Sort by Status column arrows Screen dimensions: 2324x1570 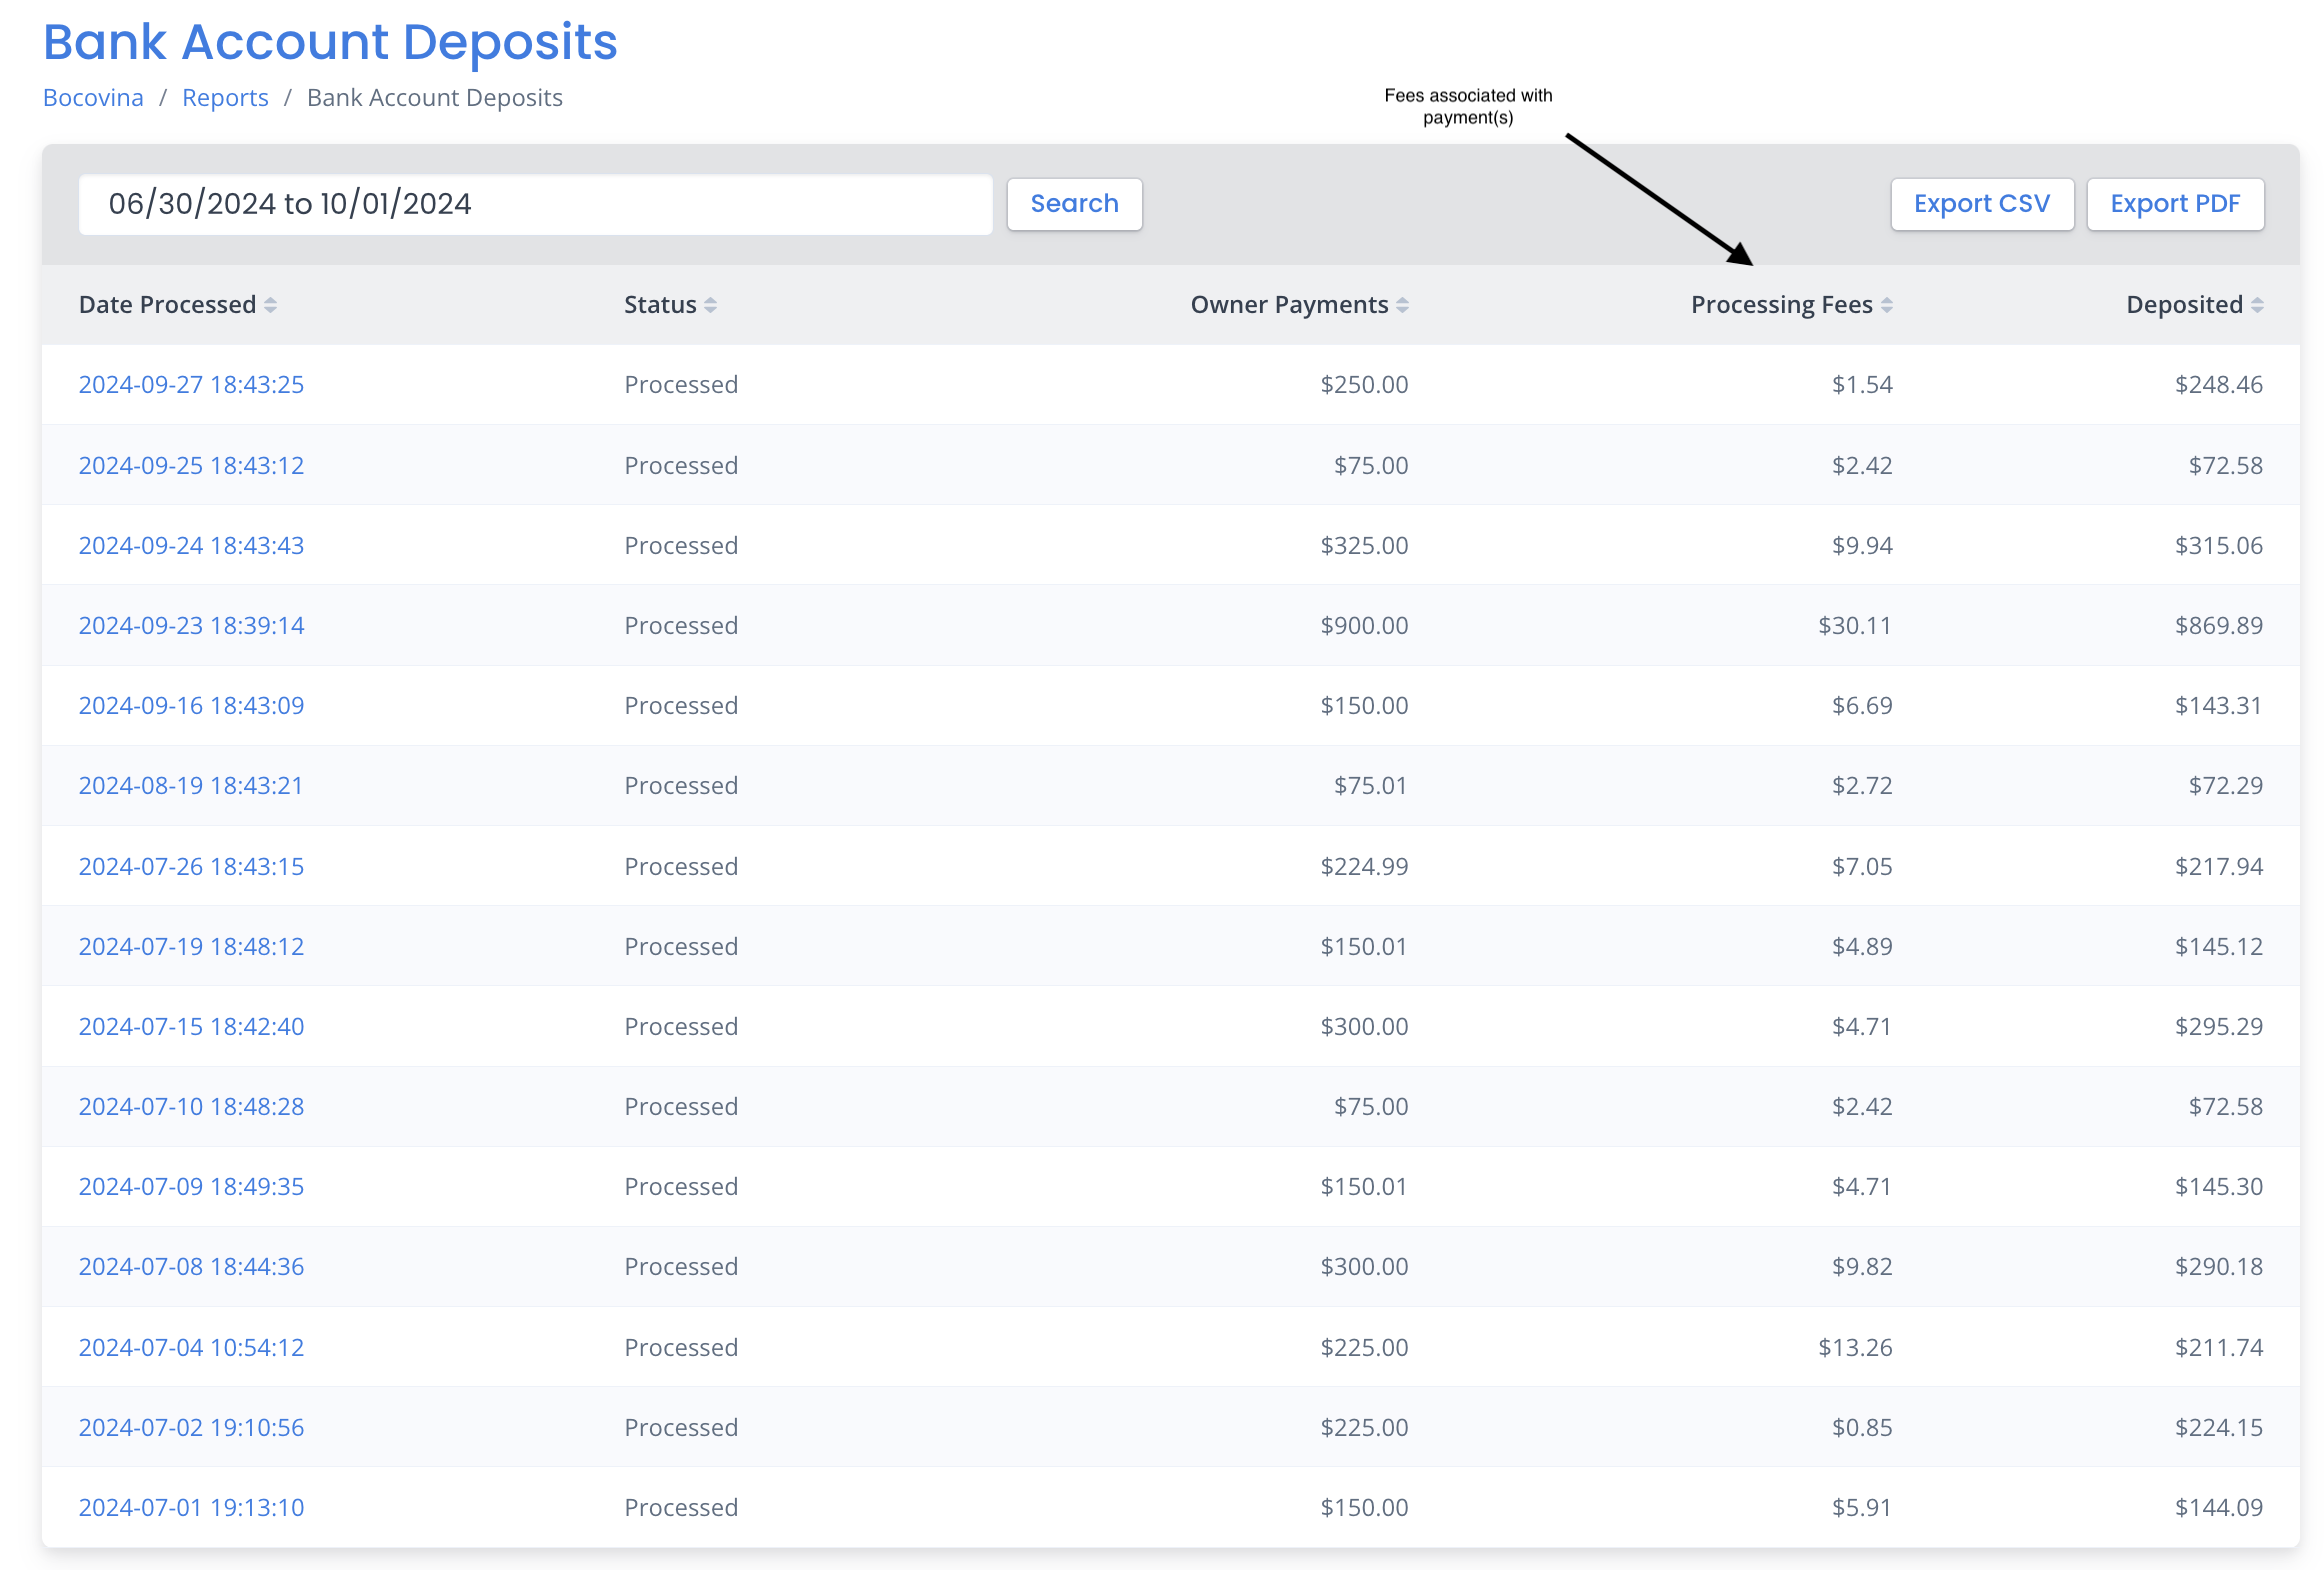click(710, 305)
